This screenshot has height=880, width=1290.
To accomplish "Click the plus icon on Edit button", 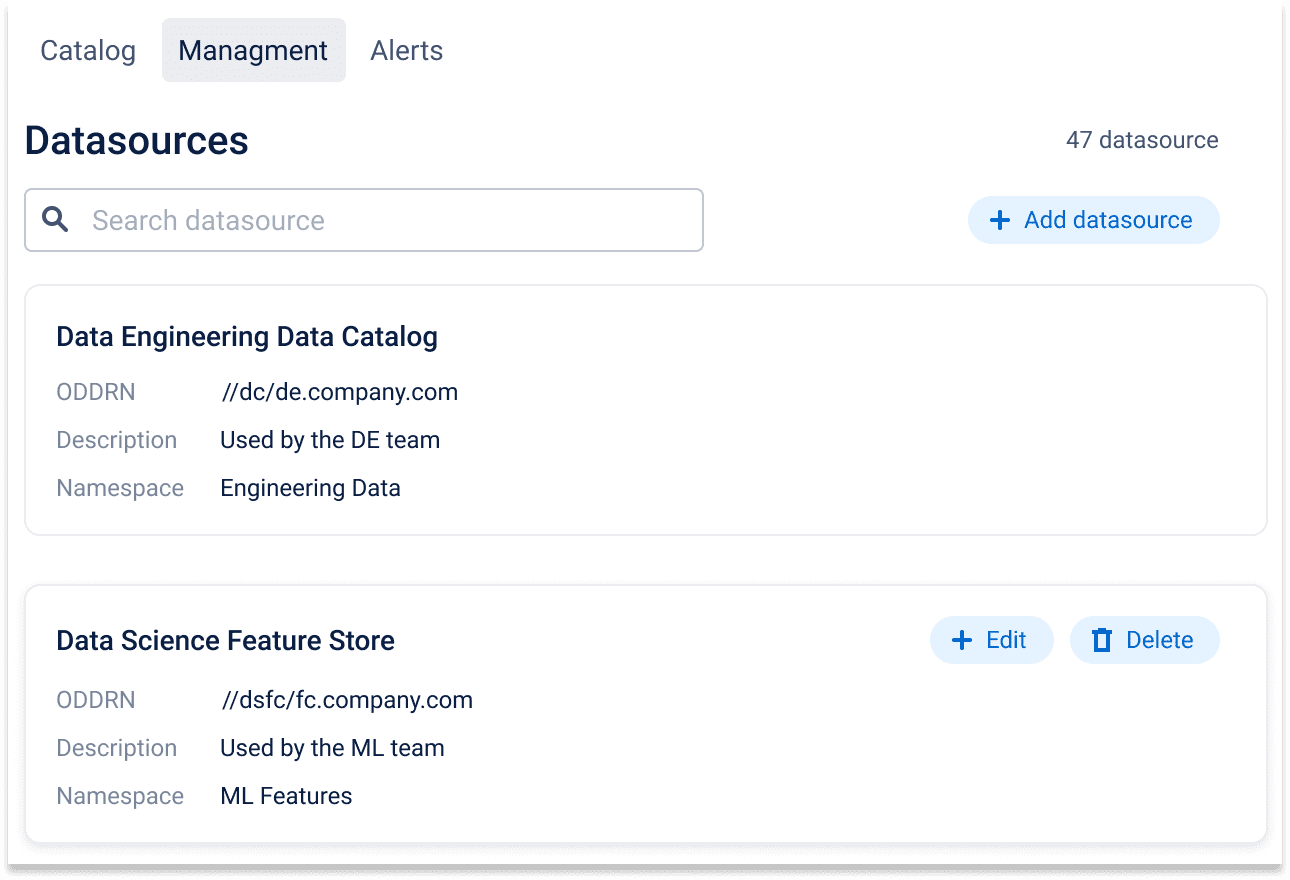I will (x=962, y=640).
